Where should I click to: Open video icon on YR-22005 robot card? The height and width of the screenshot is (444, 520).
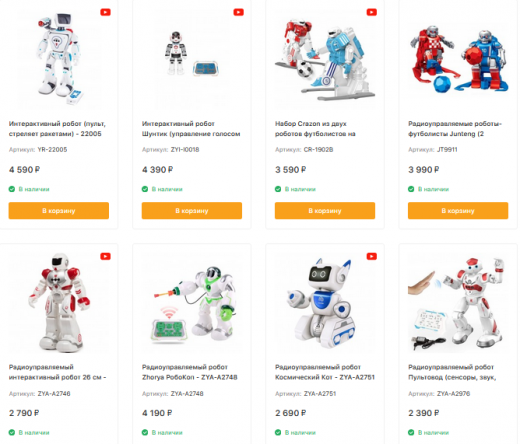[x=105, y=12]
